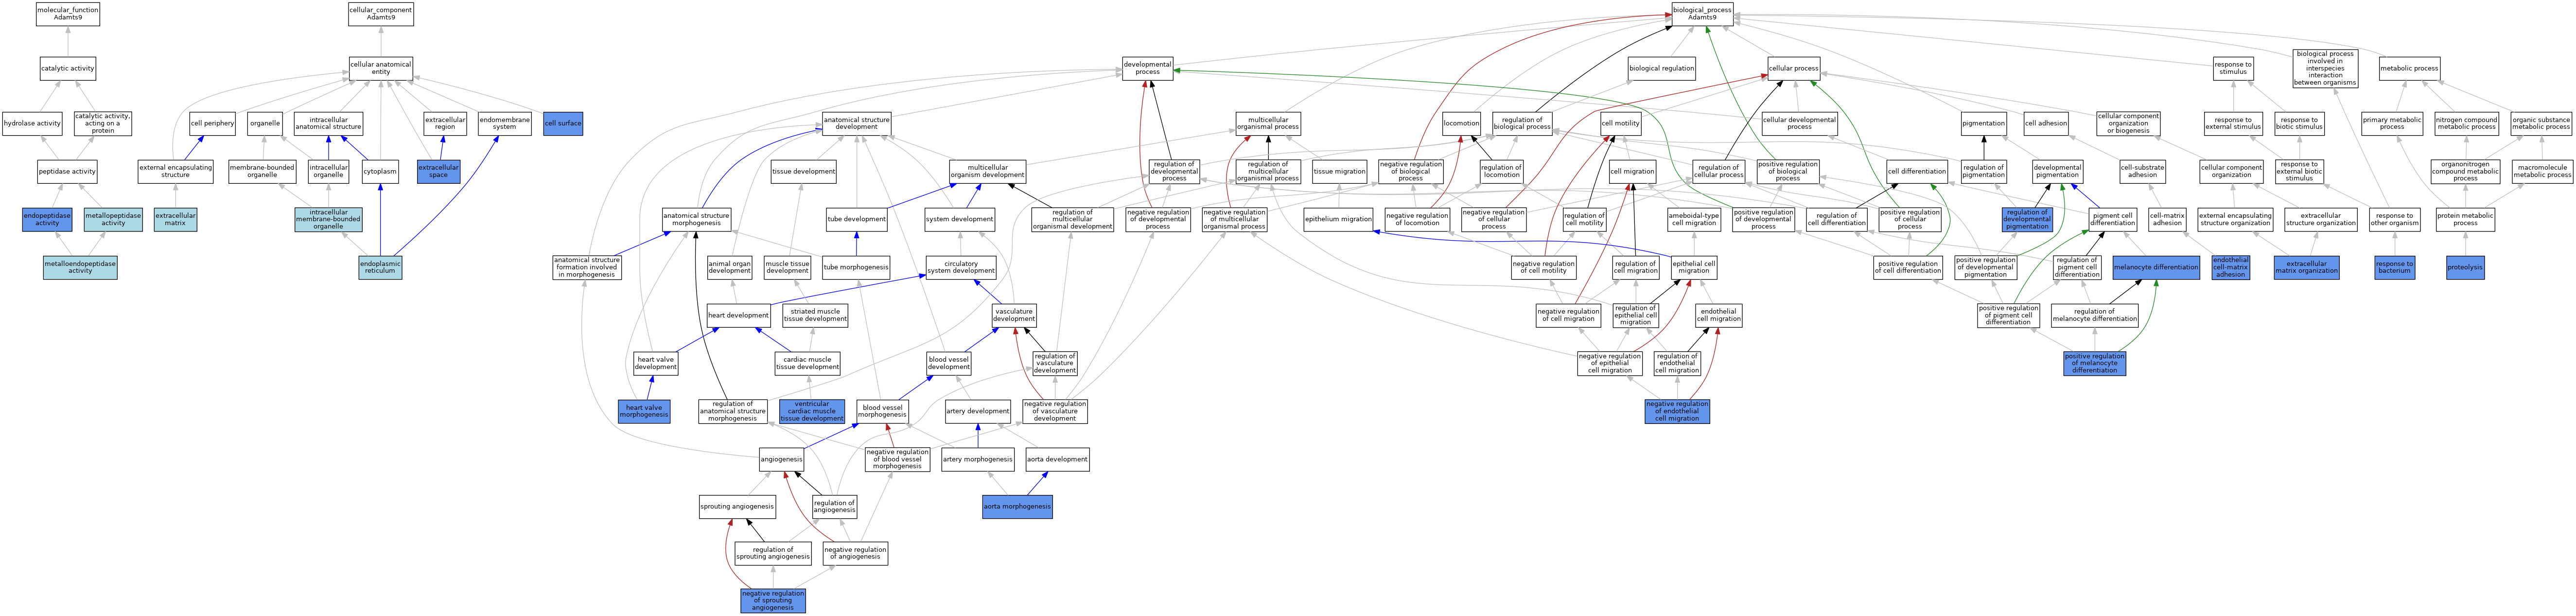
Task: Select the cell differentiation node
Action: (x=1917, y=172)
